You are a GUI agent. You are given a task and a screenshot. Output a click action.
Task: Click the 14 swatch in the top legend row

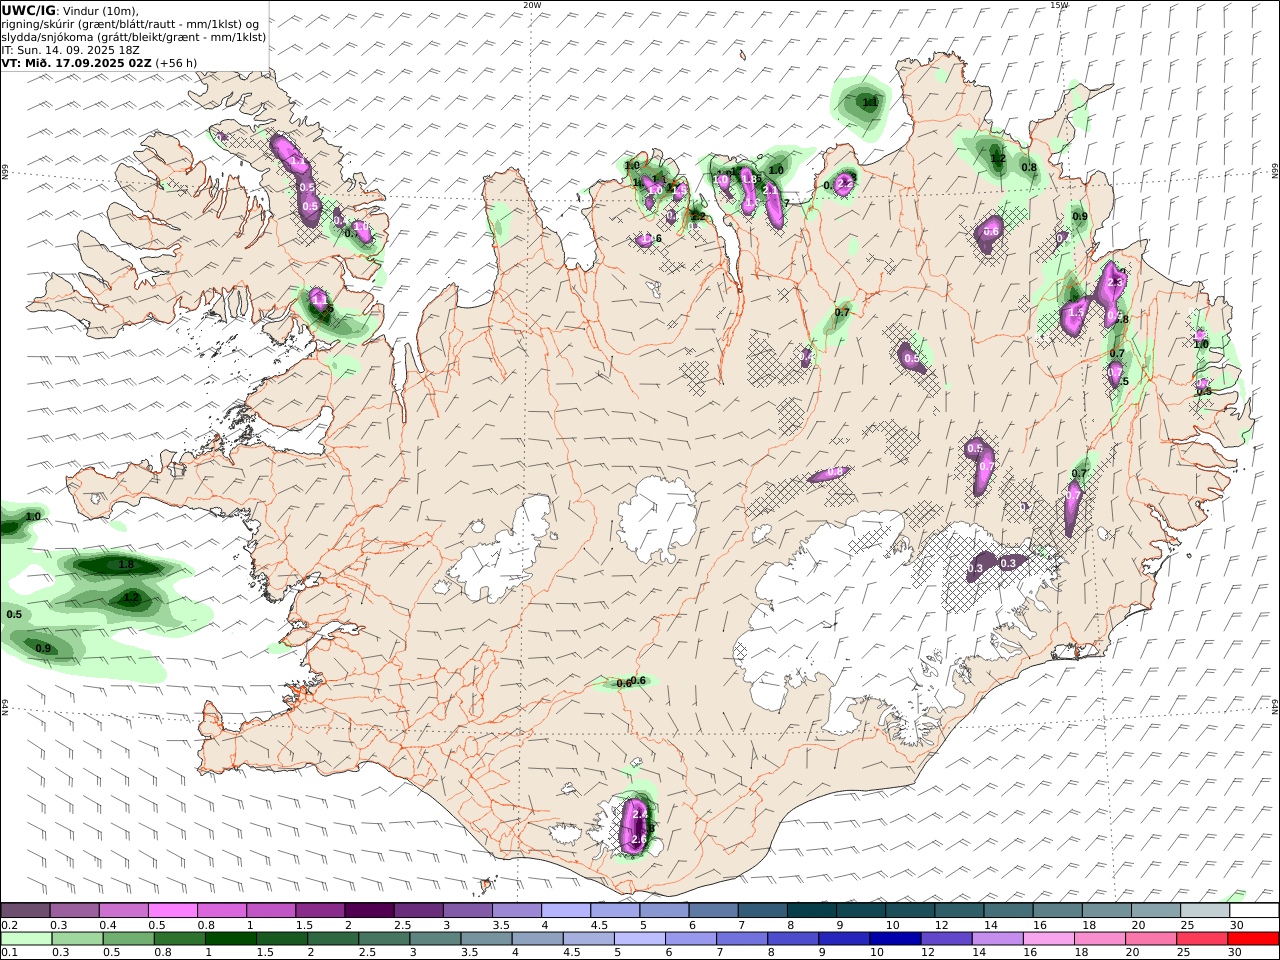click(1008, 911)
